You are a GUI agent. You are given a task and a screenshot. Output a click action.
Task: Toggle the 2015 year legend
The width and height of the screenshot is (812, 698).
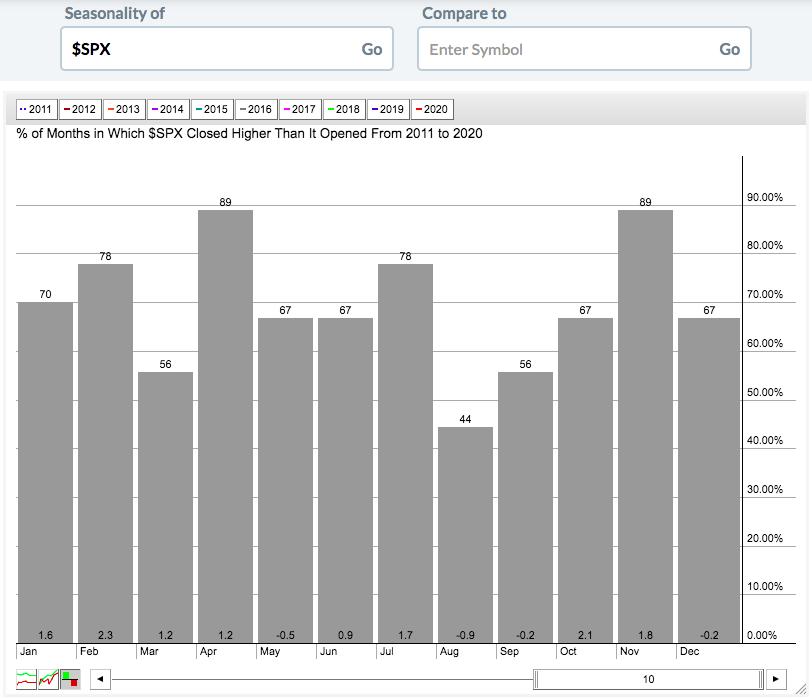[x=212, y=109]
